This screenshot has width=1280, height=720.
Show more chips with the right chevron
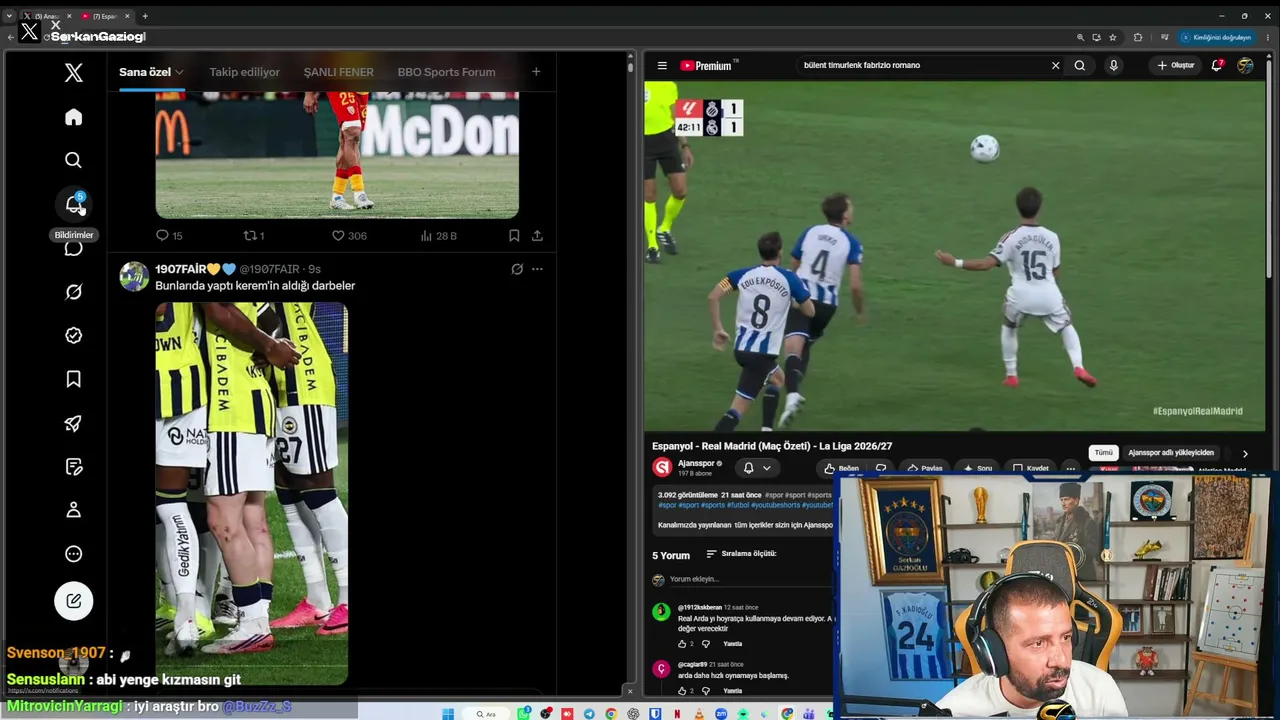tap(1245, 453)
